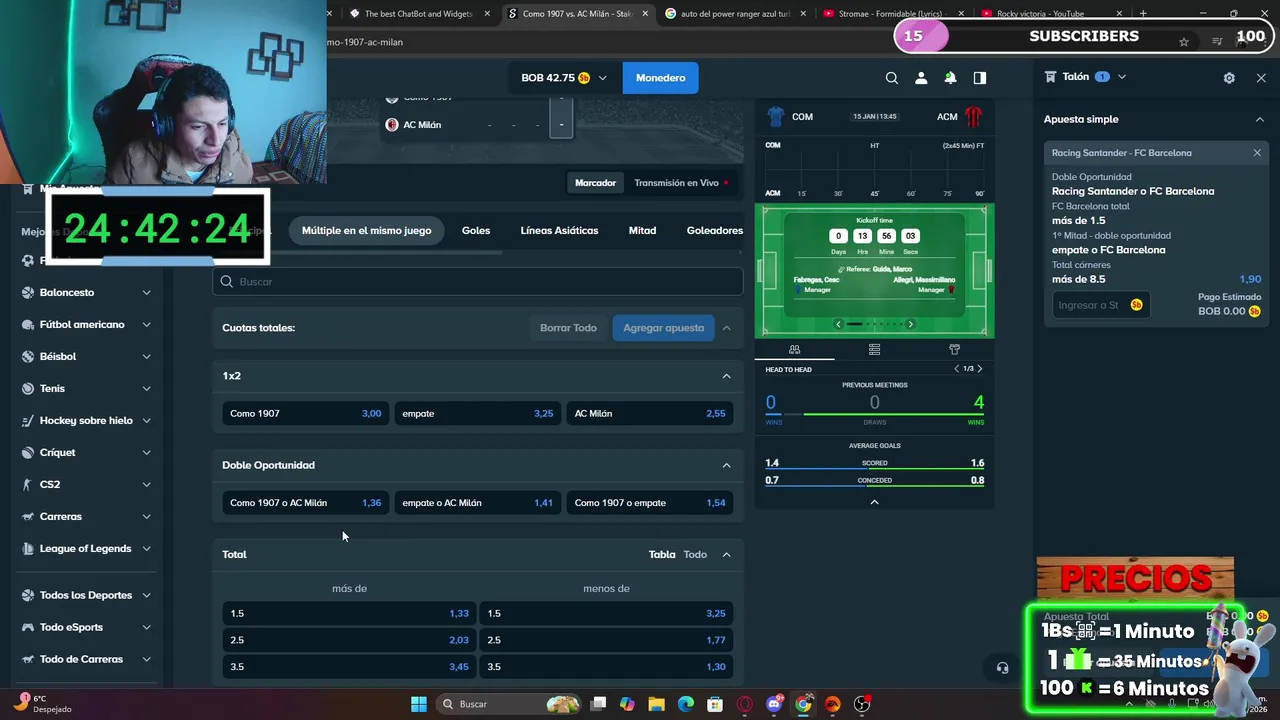
Task: Open Opera browser from the taskbar
Action: (x=744, y=704)
